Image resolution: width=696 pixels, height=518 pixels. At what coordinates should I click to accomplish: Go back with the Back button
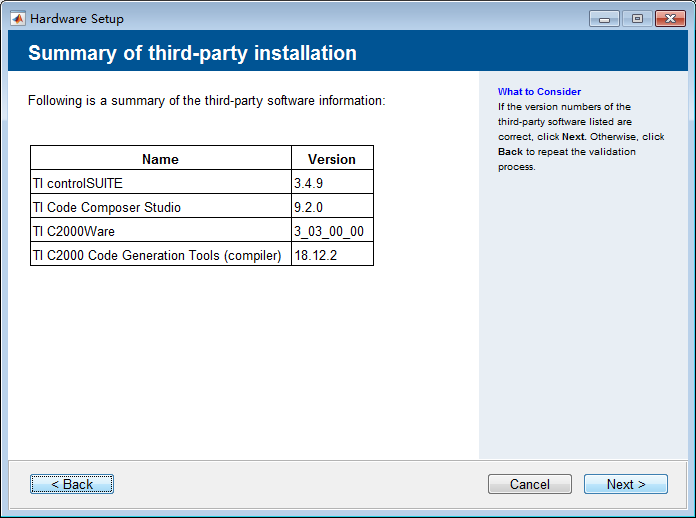72,484
